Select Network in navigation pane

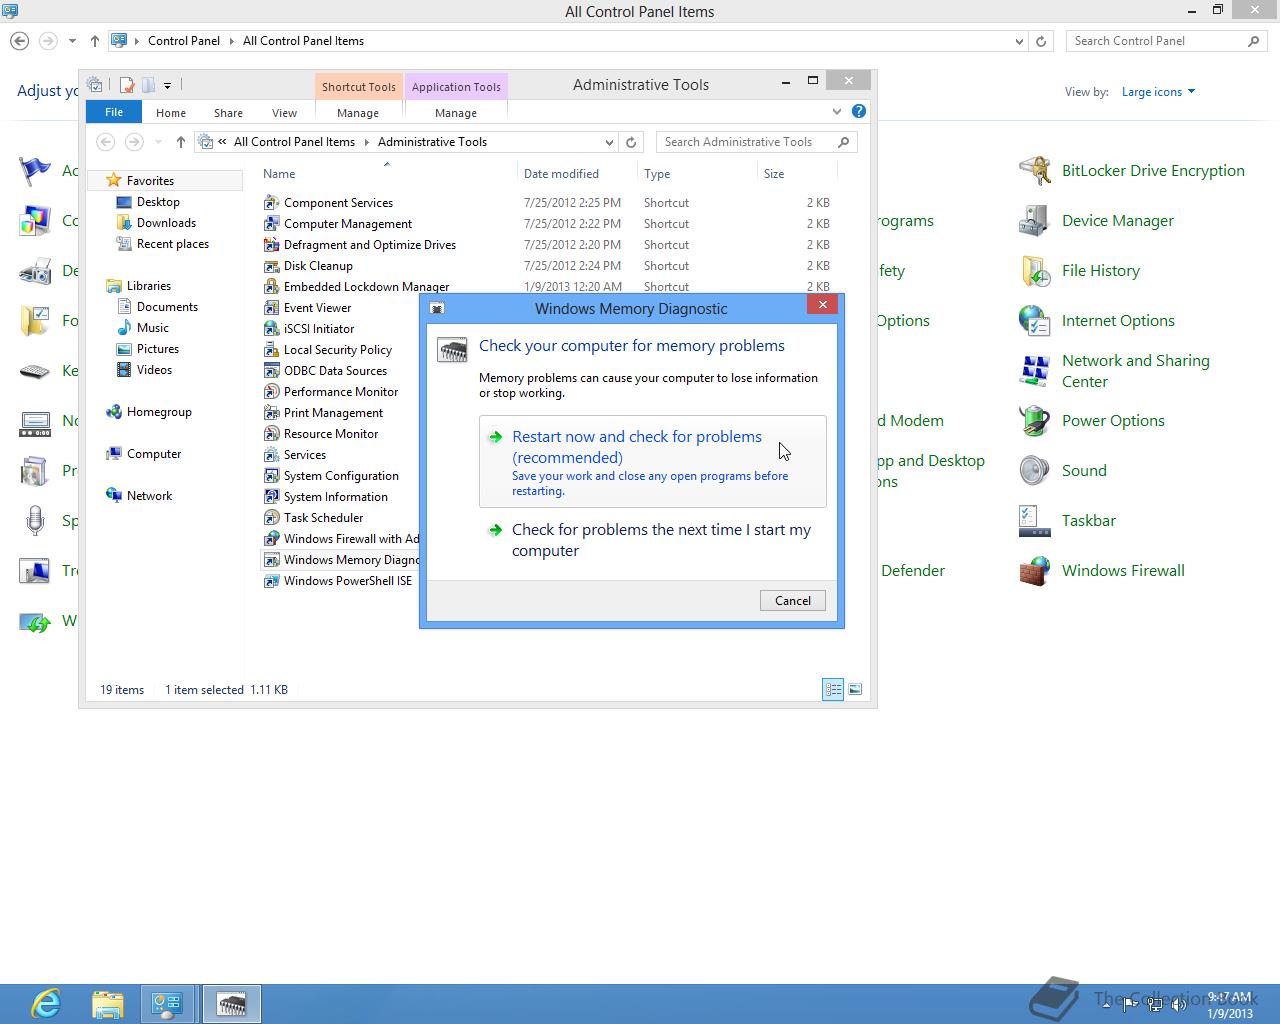point(149,496)
